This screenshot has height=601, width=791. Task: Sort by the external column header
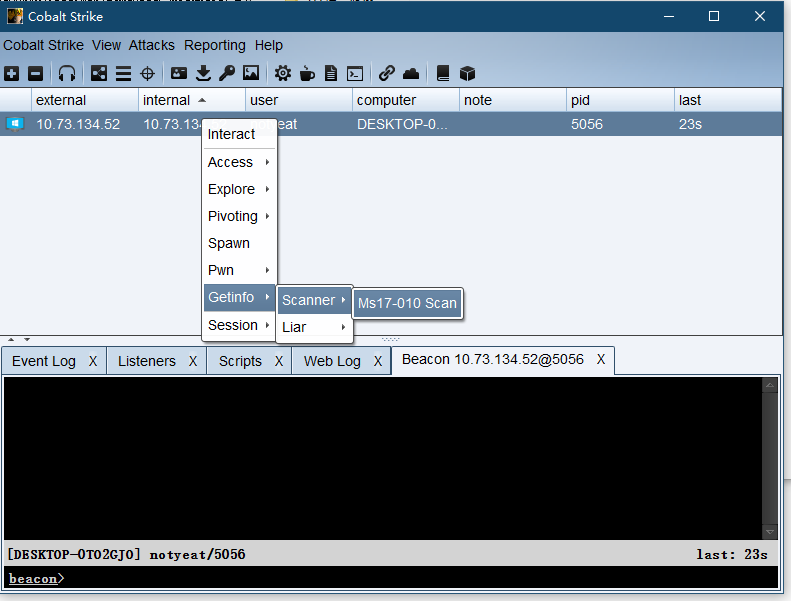click(85, 100)
